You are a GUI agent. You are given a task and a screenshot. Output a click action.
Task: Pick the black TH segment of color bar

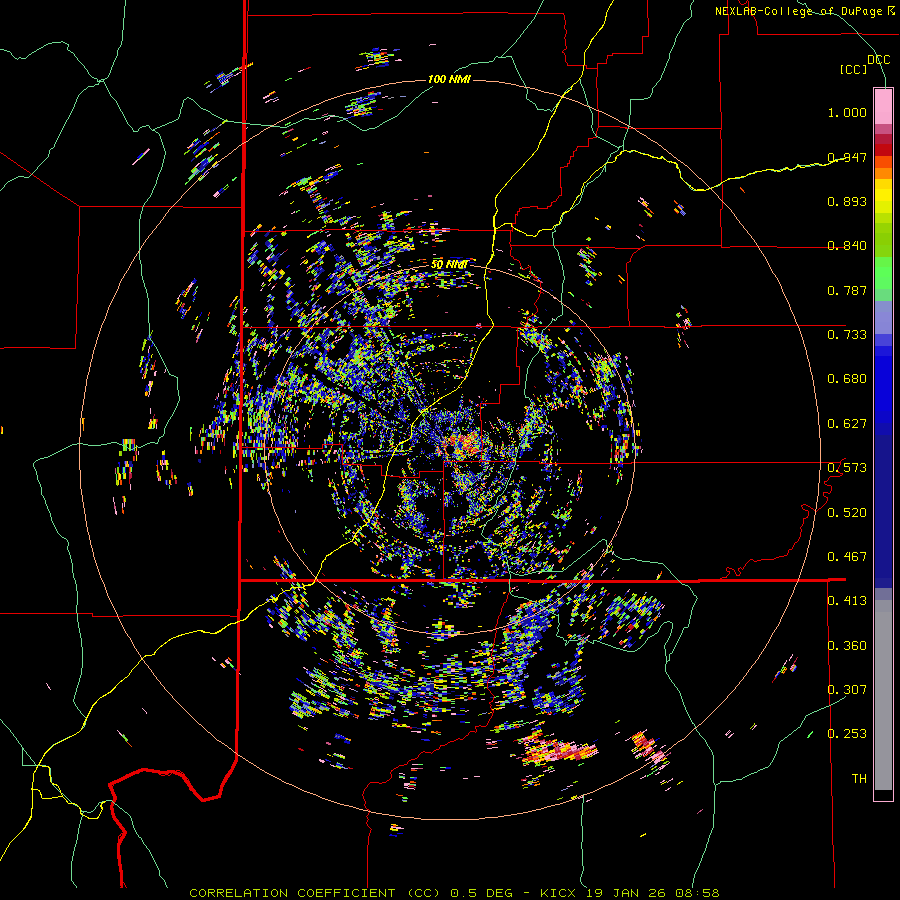[883, 795]
